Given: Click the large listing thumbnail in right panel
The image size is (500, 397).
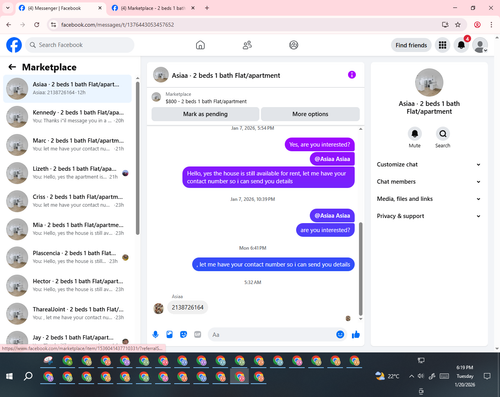Looking at the screenshot, I should pyautogui.click(x=429, y=82).
